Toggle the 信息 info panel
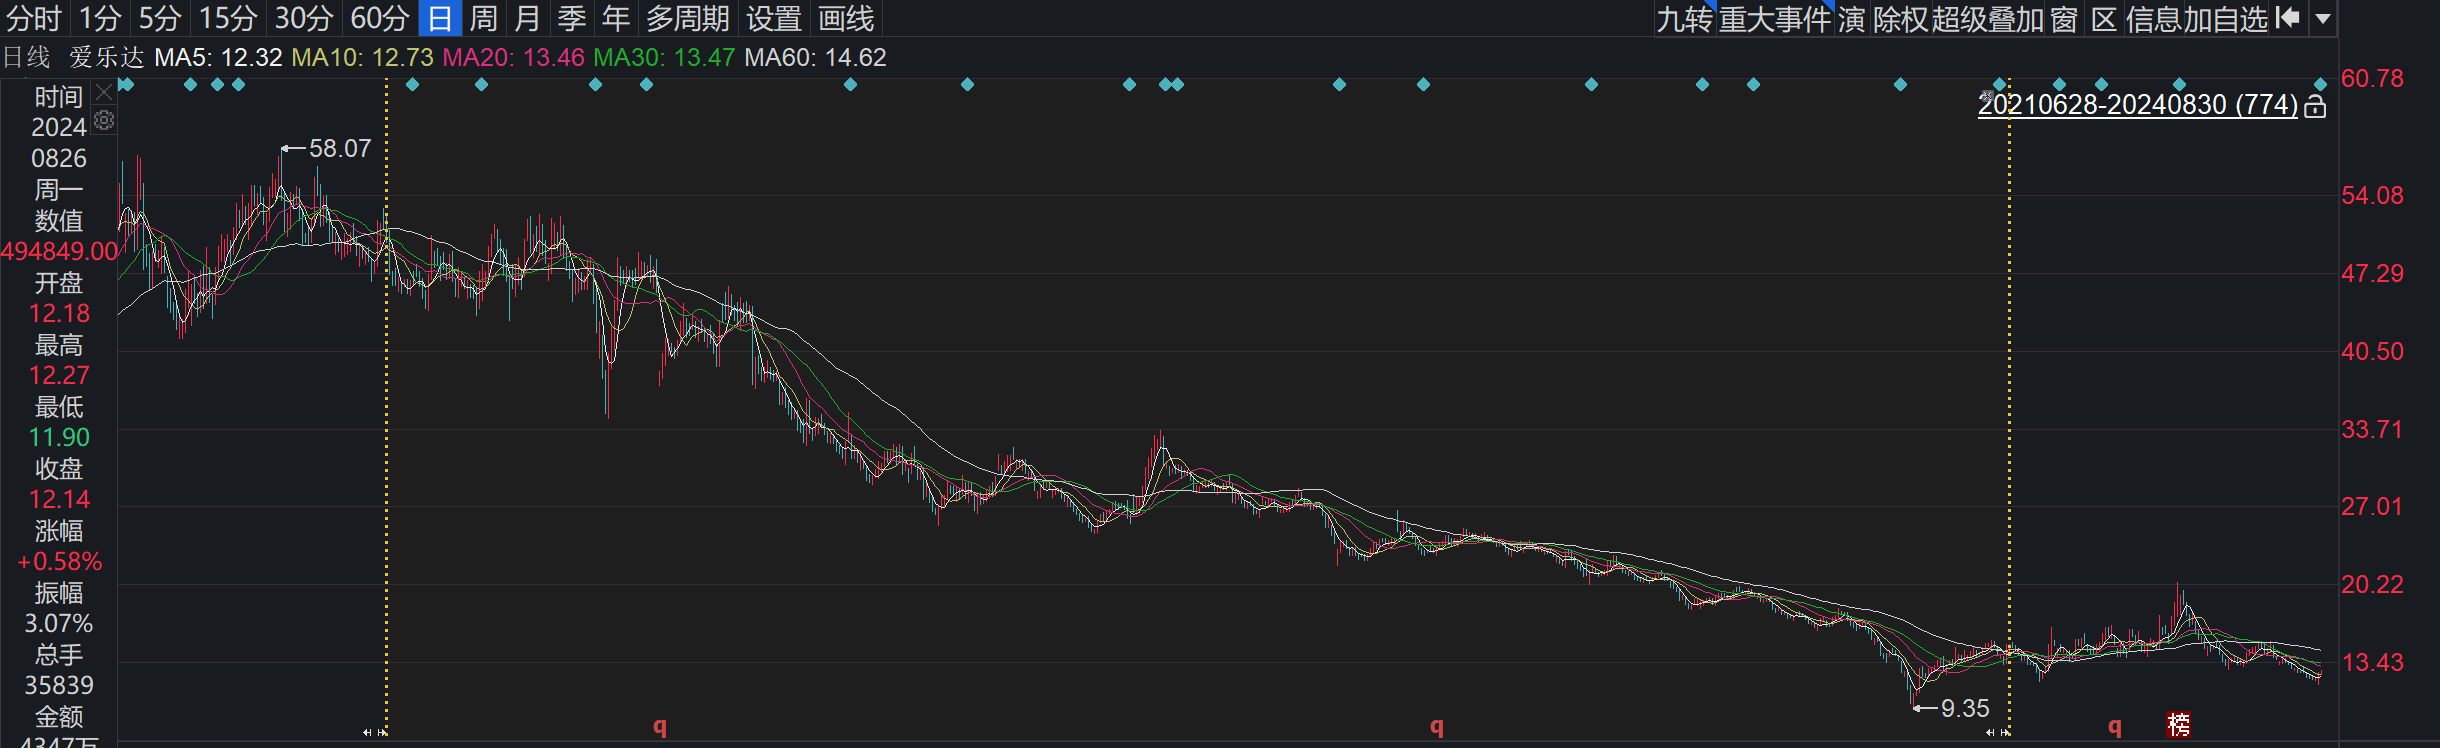This screenshot has width=2440, height=748. click(x=2153, y=19)
